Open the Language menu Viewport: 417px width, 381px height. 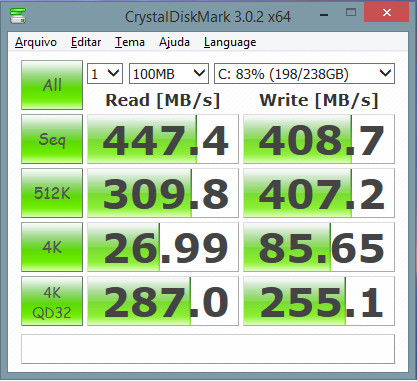click(230, 42)
